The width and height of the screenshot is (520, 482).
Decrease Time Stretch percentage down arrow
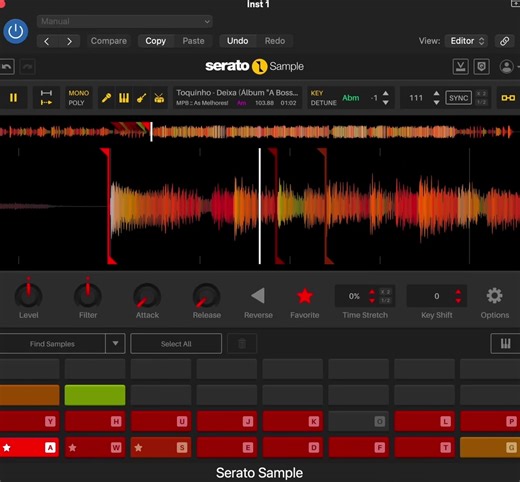(x=372, y=300)
